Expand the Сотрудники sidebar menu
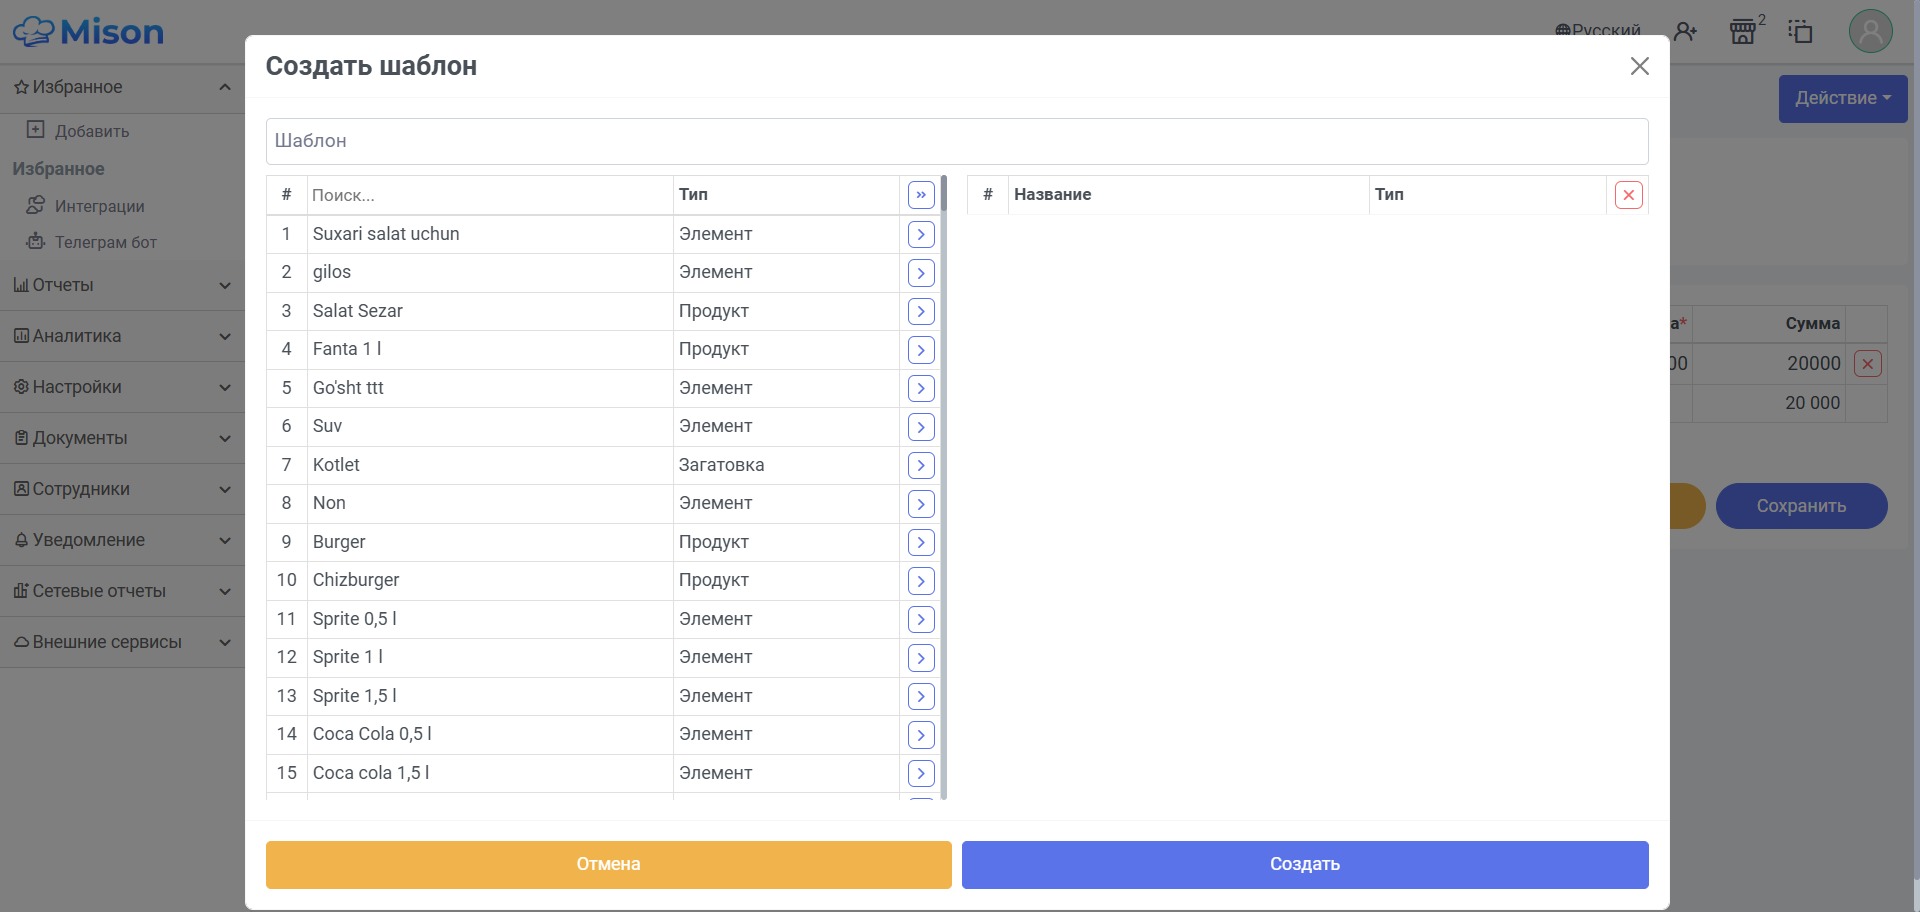Viewport: 1920px width, 912px height. [x=122, y=489]
